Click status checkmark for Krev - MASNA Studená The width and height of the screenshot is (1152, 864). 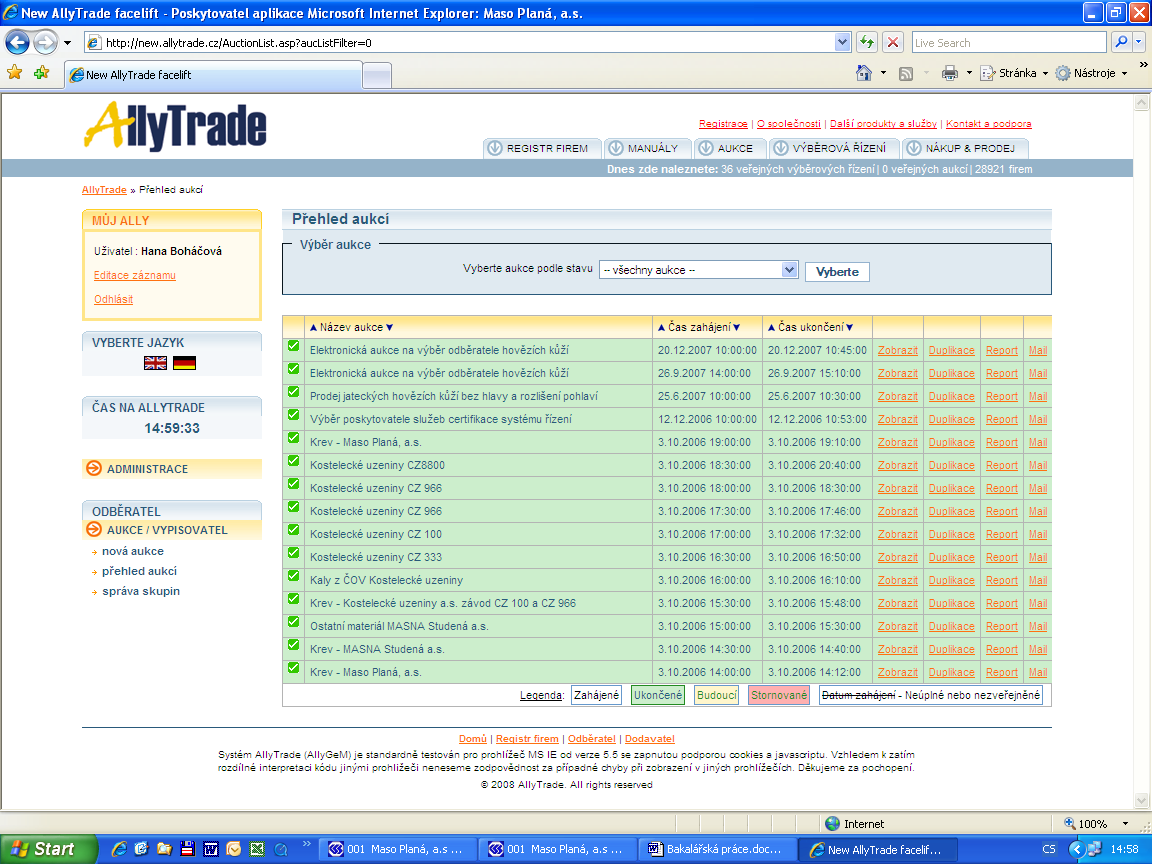tap(293, 644)
